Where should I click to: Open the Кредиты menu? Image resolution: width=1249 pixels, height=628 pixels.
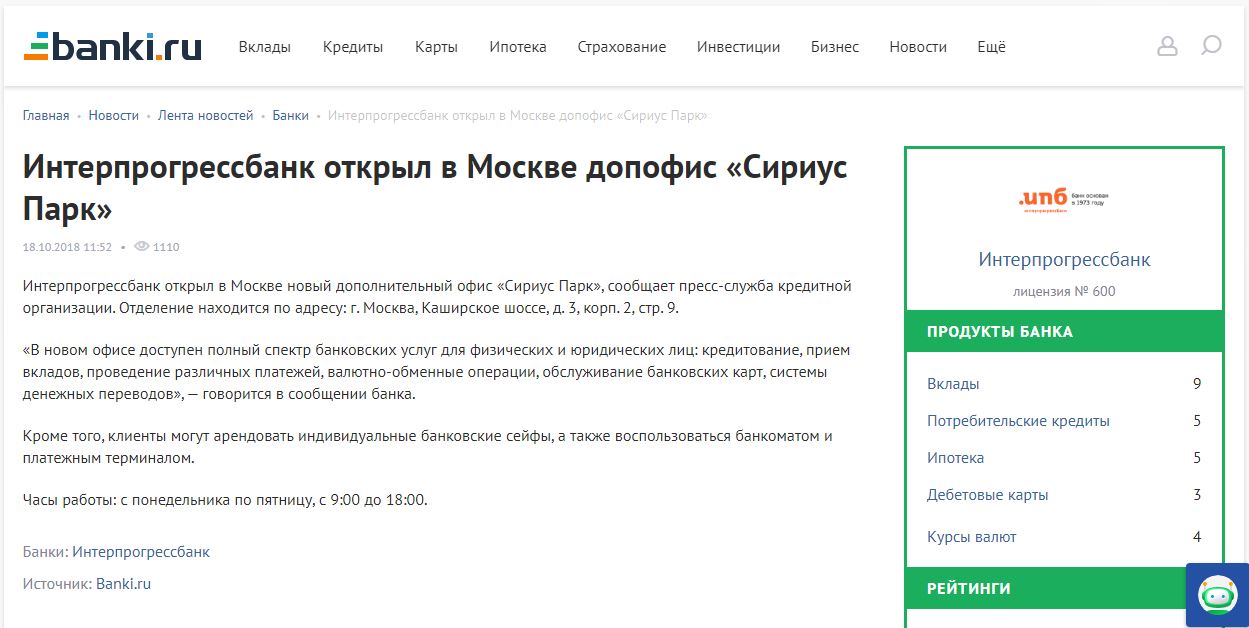click(x=353, y=47)
